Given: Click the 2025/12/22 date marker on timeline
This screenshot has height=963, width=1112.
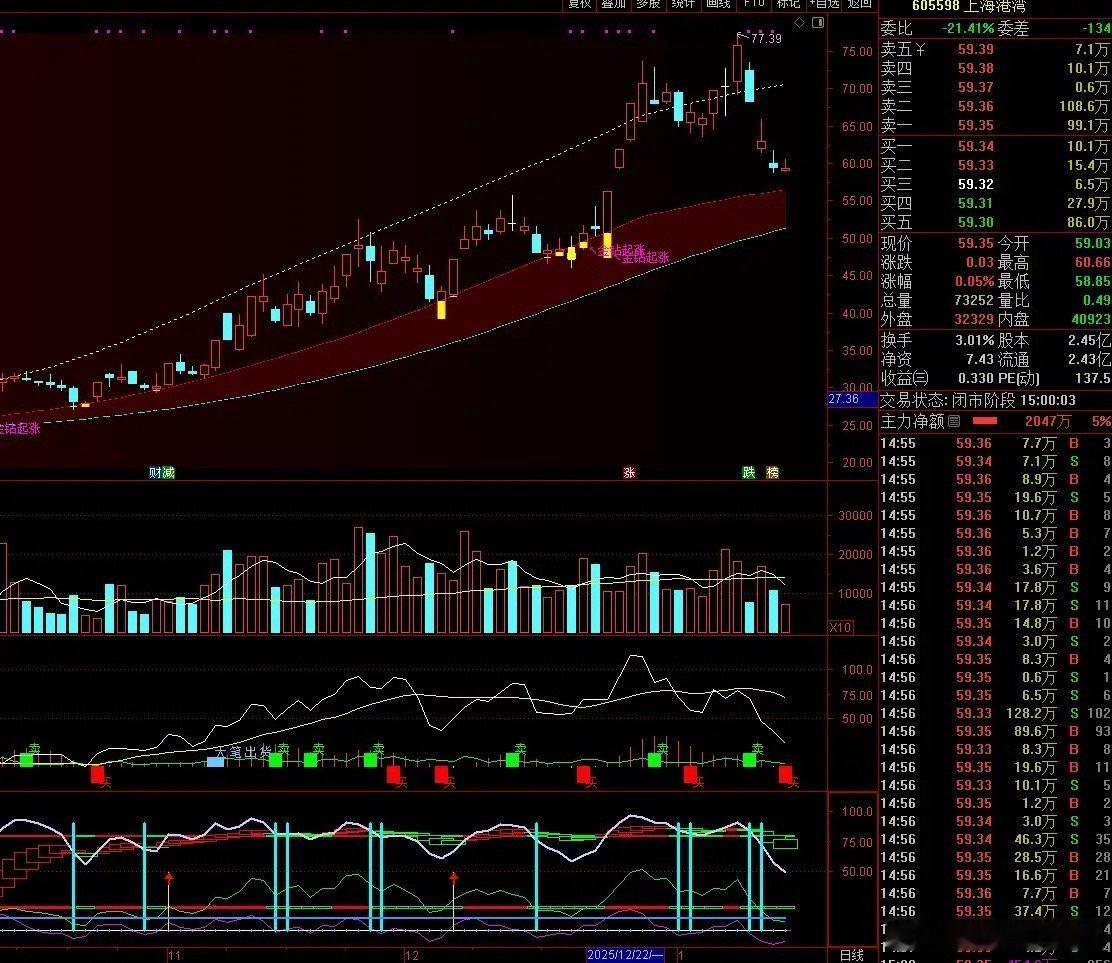Looking at the screenshot, I should click(626, 956).
